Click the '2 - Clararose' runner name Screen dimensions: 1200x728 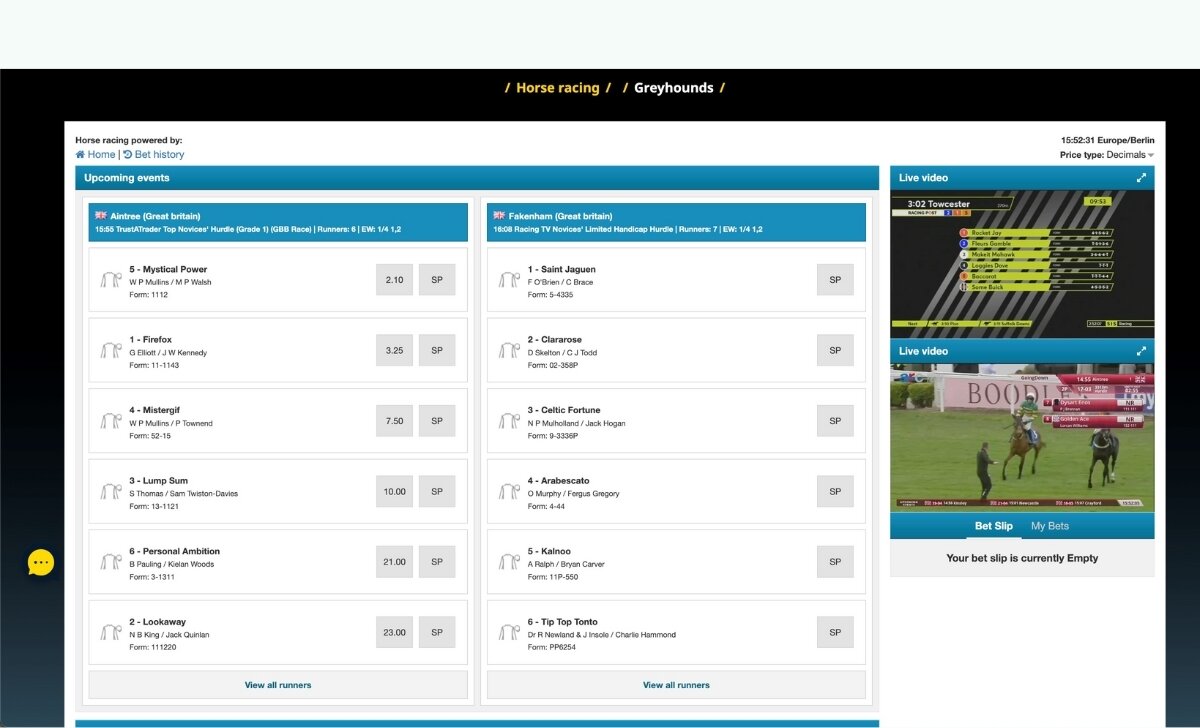(555, 340)
